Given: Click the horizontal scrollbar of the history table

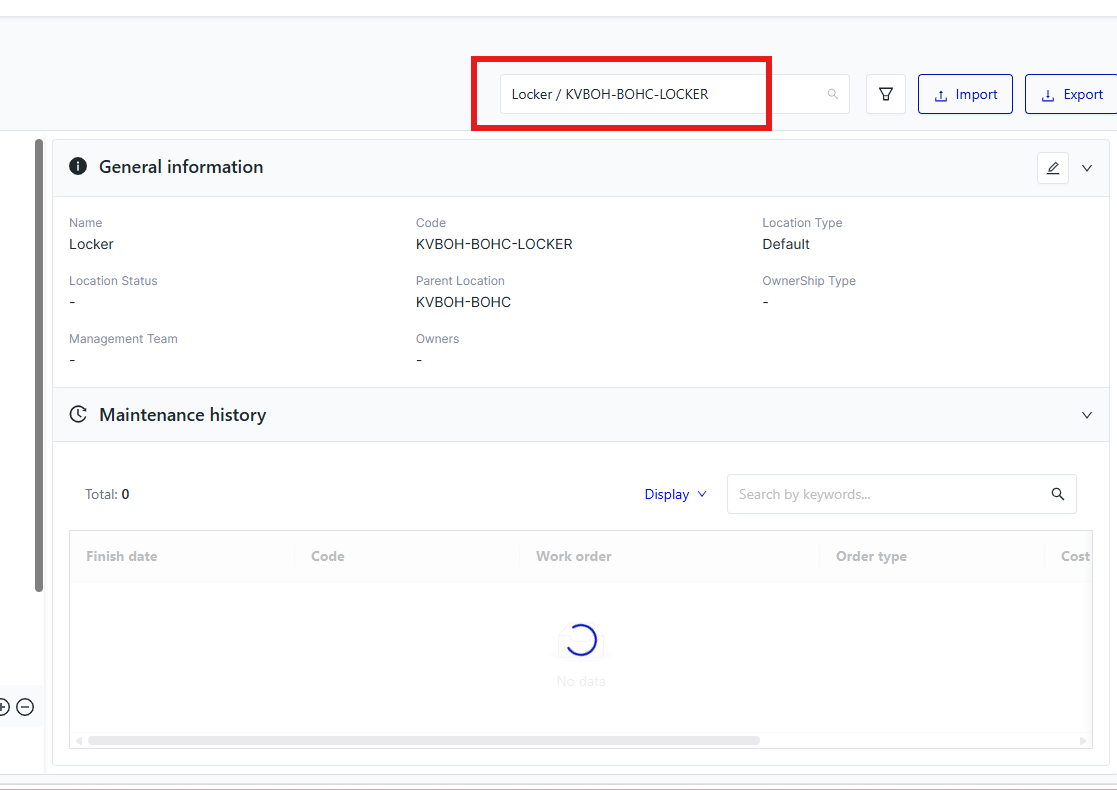Looking at the screenshot, I should coord(424,741).
